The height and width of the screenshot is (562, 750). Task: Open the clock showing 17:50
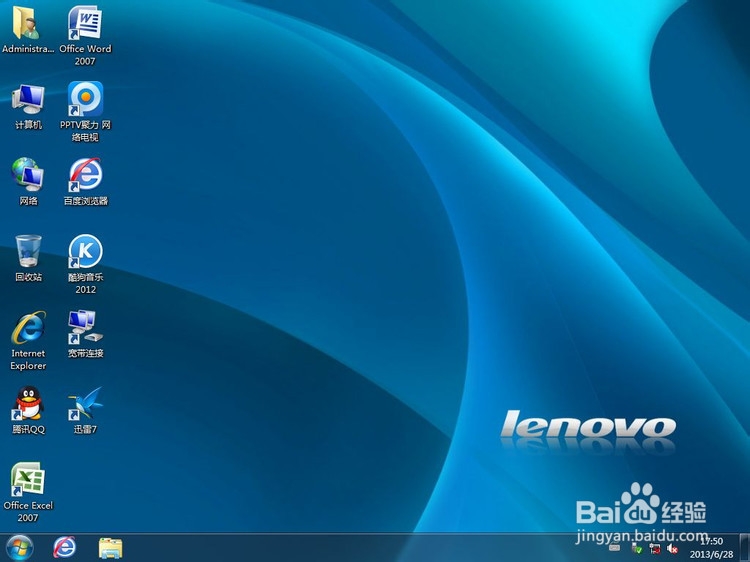click(x=711, y=548)
